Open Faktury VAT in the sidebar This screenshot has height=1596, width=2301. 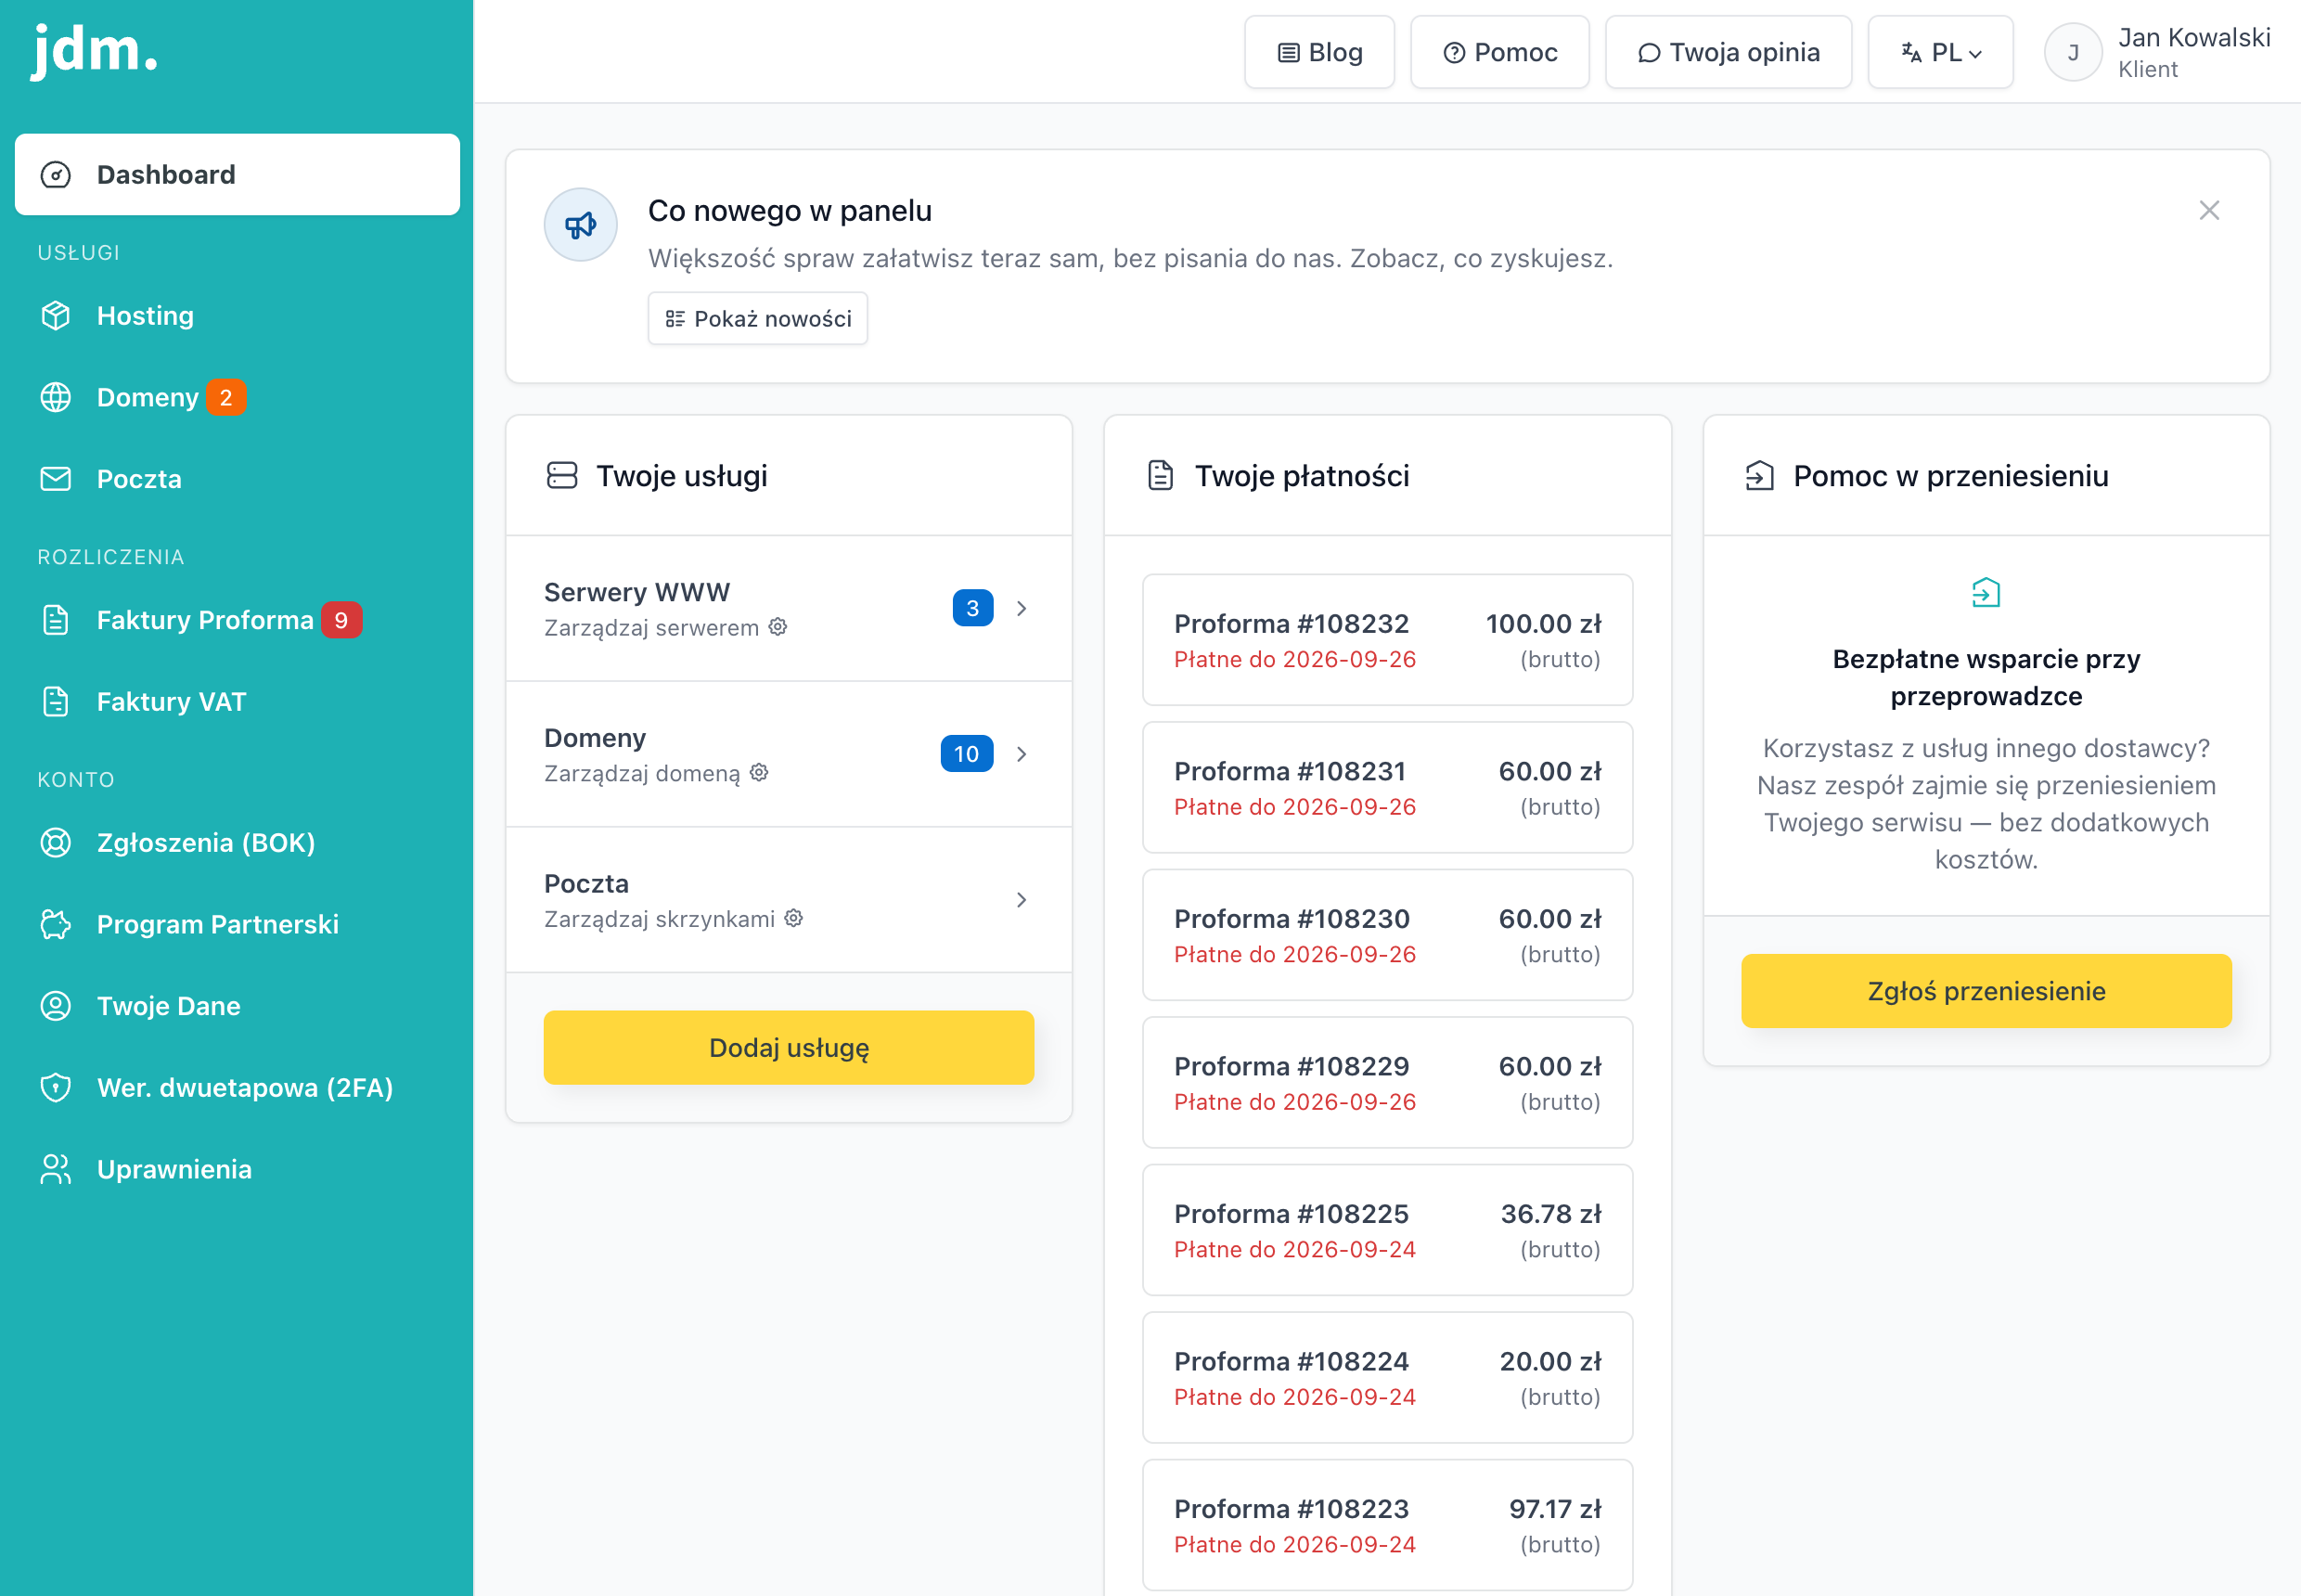[x=237, y=702]
